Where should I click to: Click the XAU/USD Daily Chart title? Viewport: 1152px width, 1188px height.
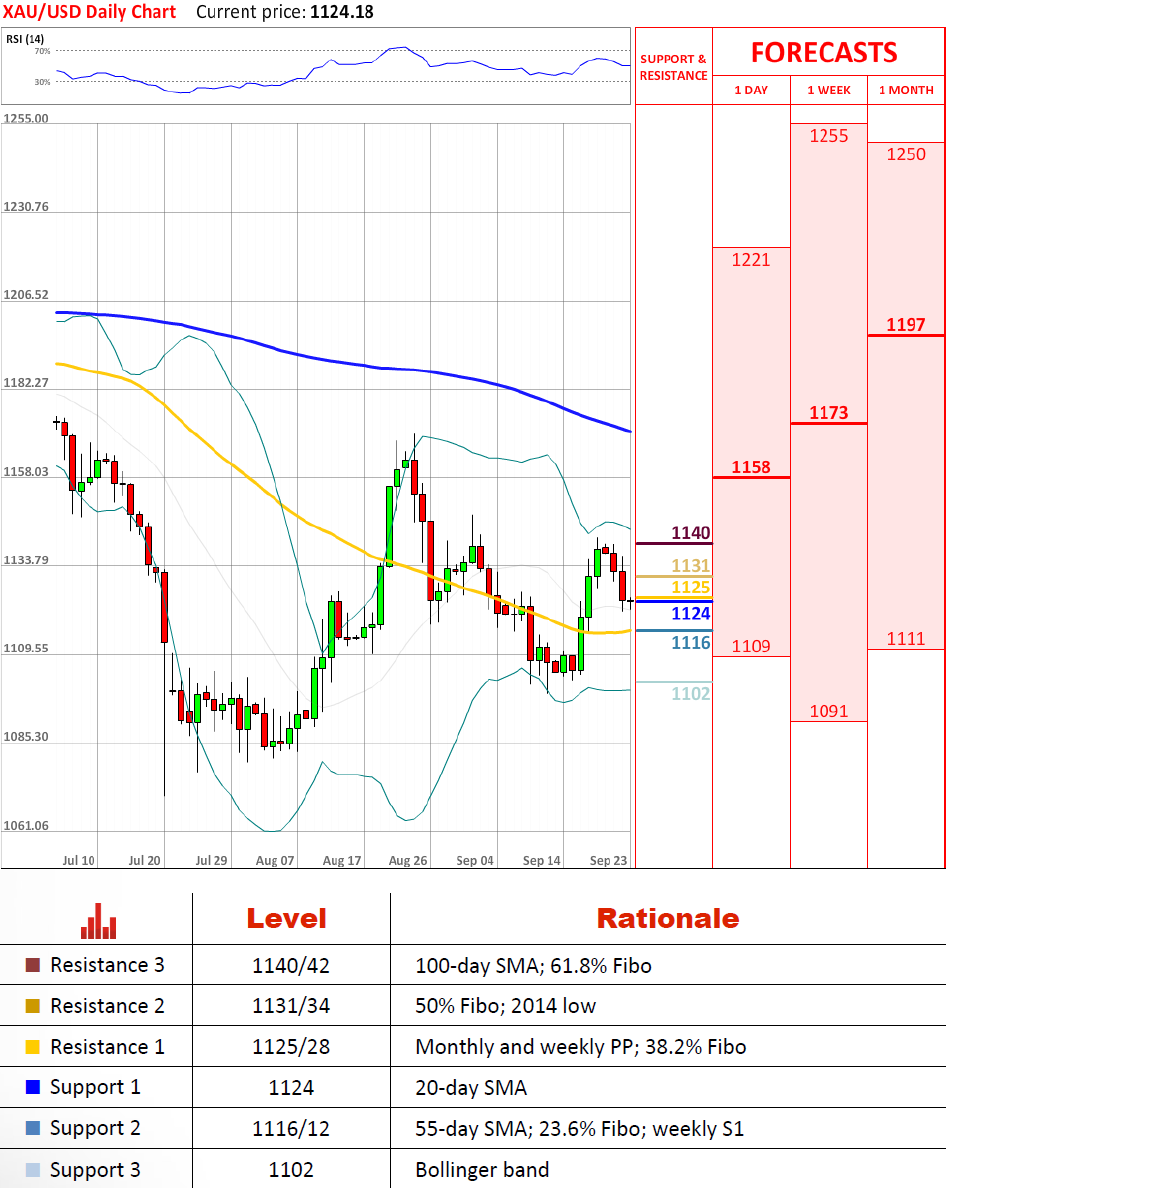(x=89, y=12)
